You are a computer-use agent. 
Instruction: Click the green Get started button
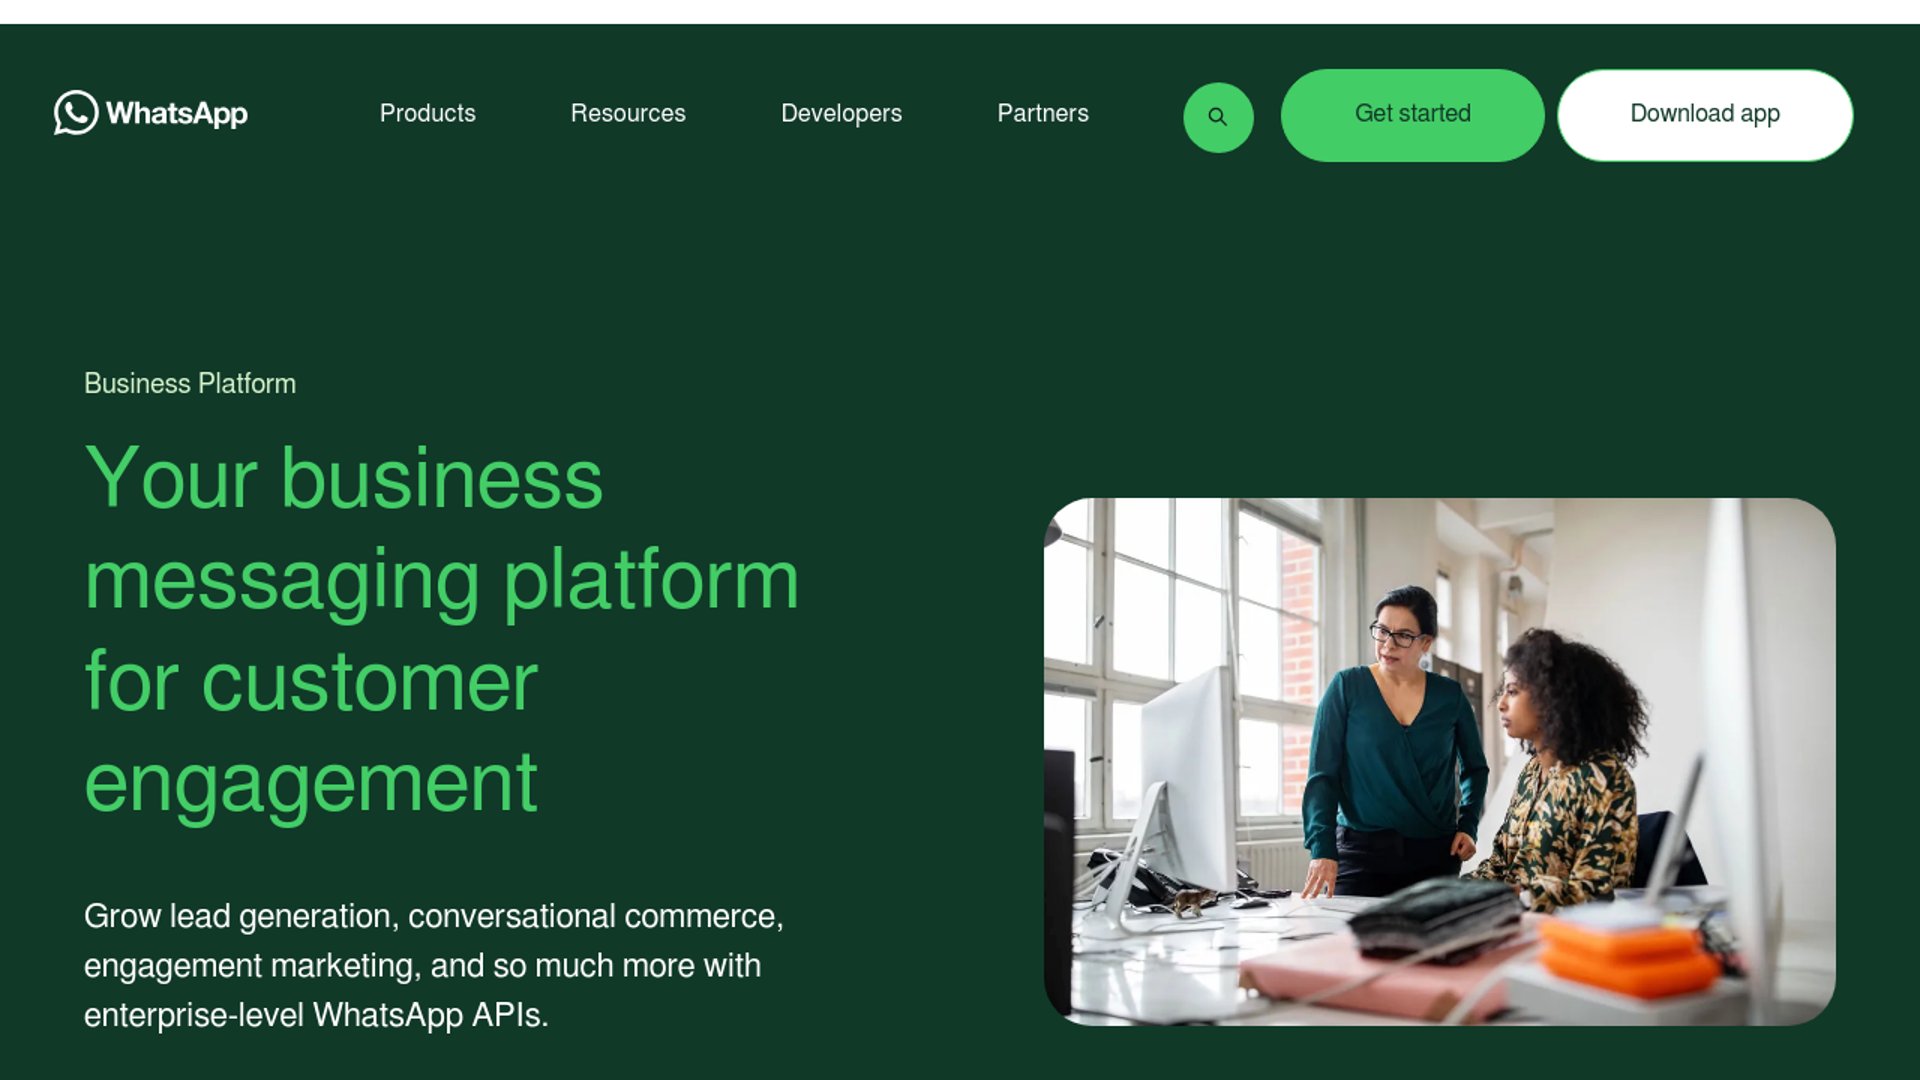[1412, 115]
